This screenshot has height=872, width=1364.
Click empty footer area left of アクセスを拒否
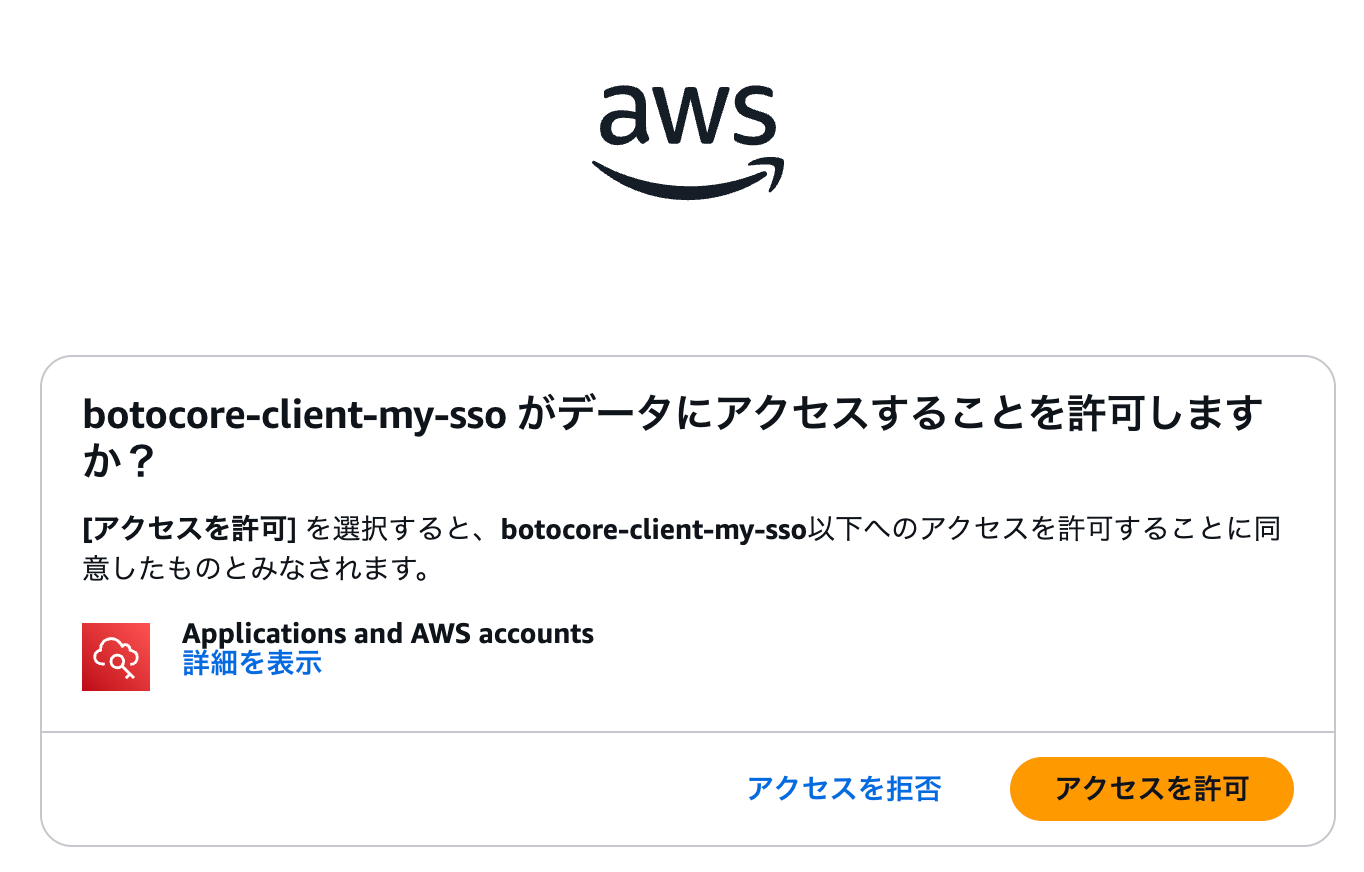click(x=390, y=789)
